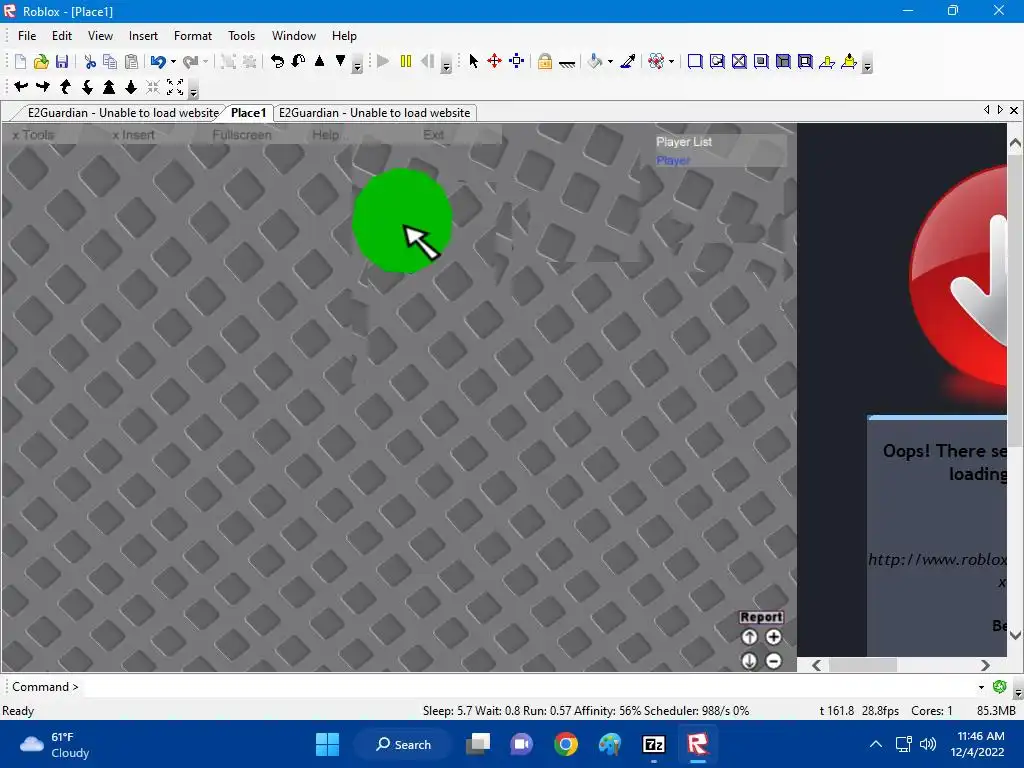Rotate selection using curved arrow icon
The image size is (1024, 768).
click(278, 61)
